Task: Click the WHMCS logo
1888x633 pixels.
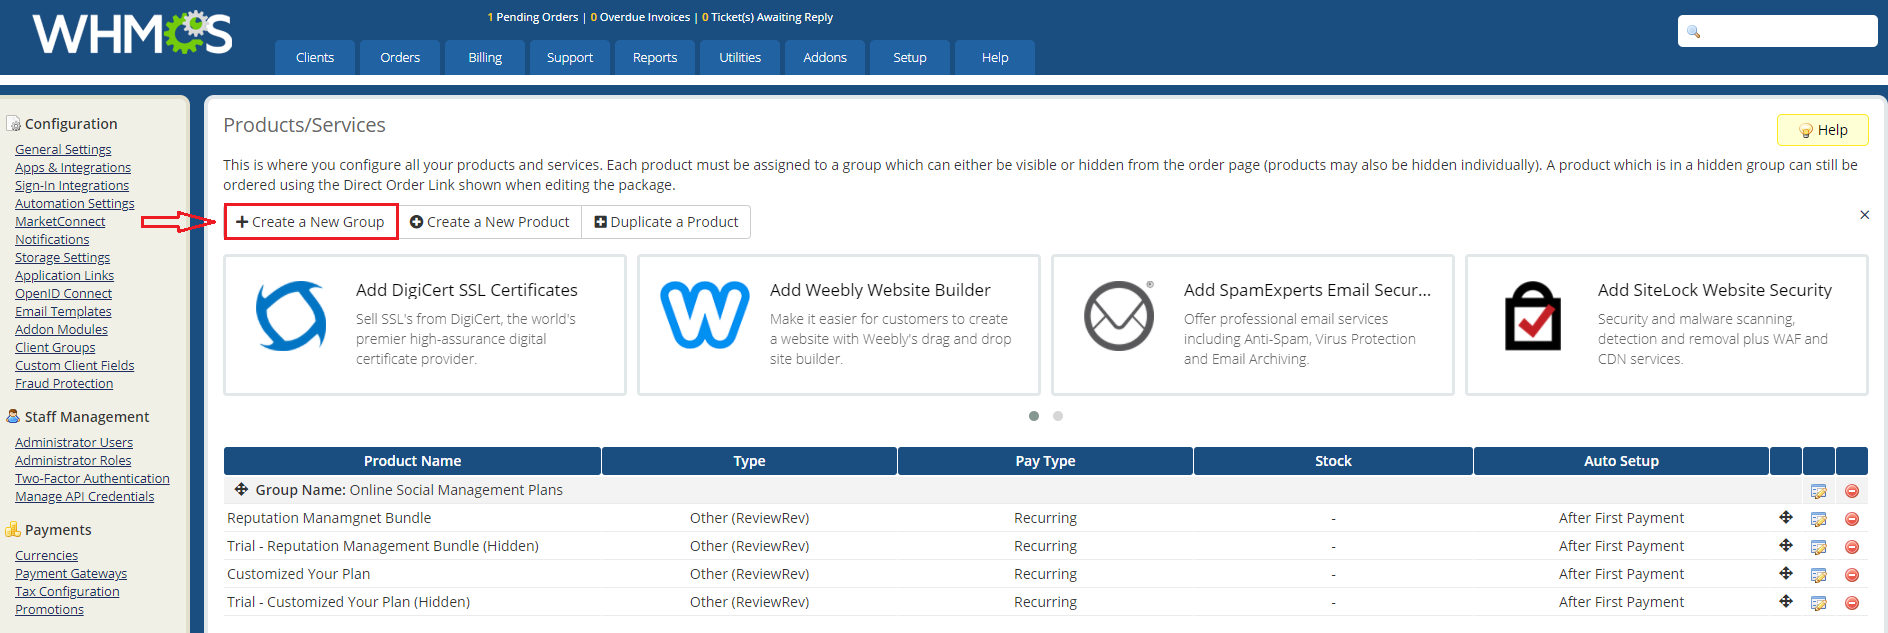Action: pyautogui.click(x=132, y=33)
